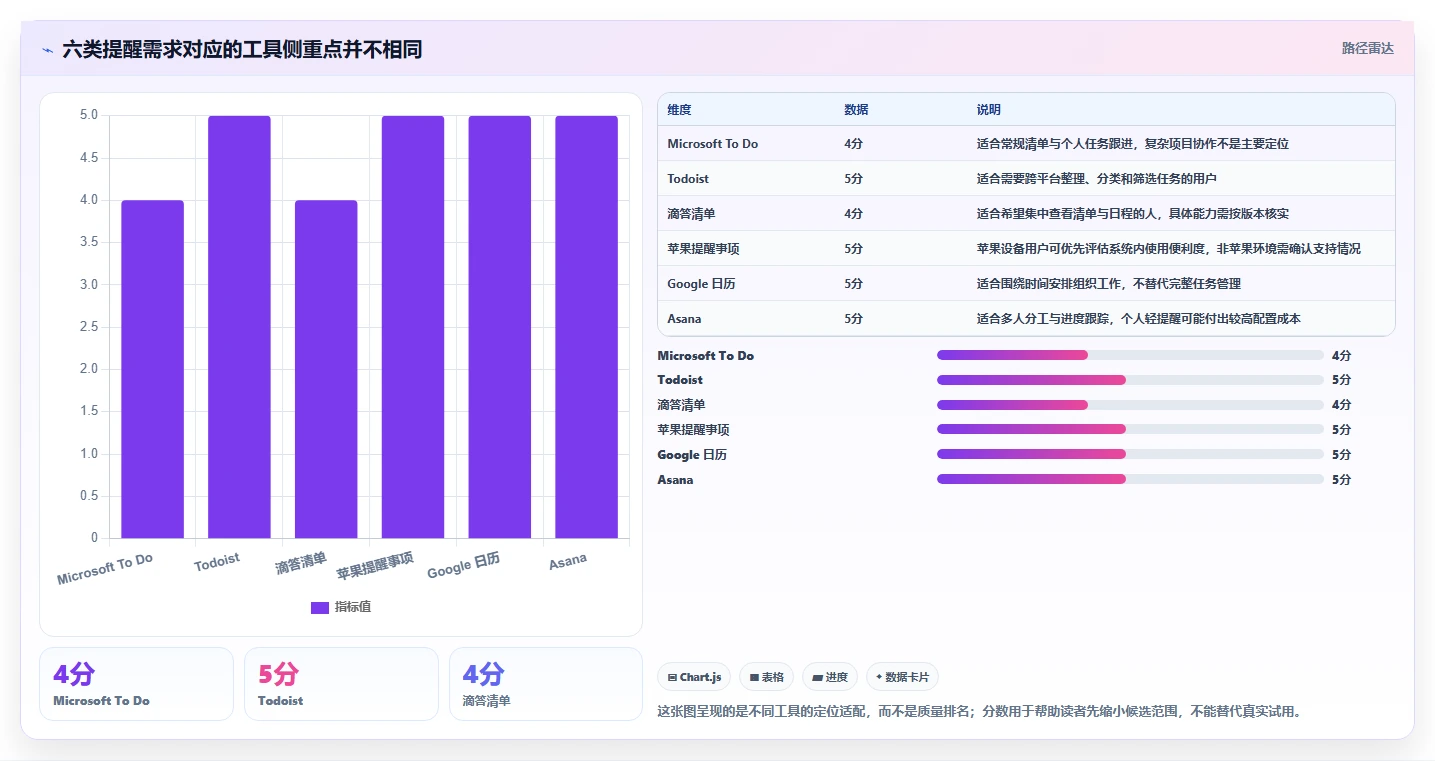This screenshot has width=1435, height=761.
Task: Click the Google 日历 x-axis label under the chart
Action: click(x=464, y=566)
